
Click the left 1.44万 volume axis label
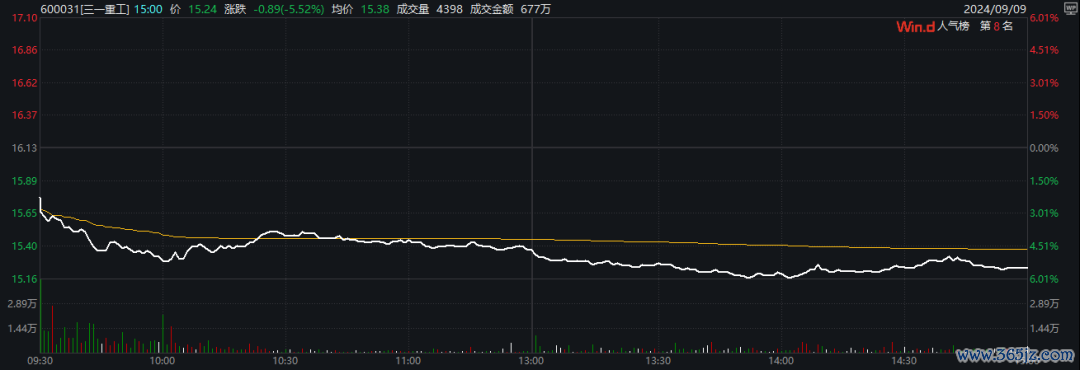(x=21, y=329)
